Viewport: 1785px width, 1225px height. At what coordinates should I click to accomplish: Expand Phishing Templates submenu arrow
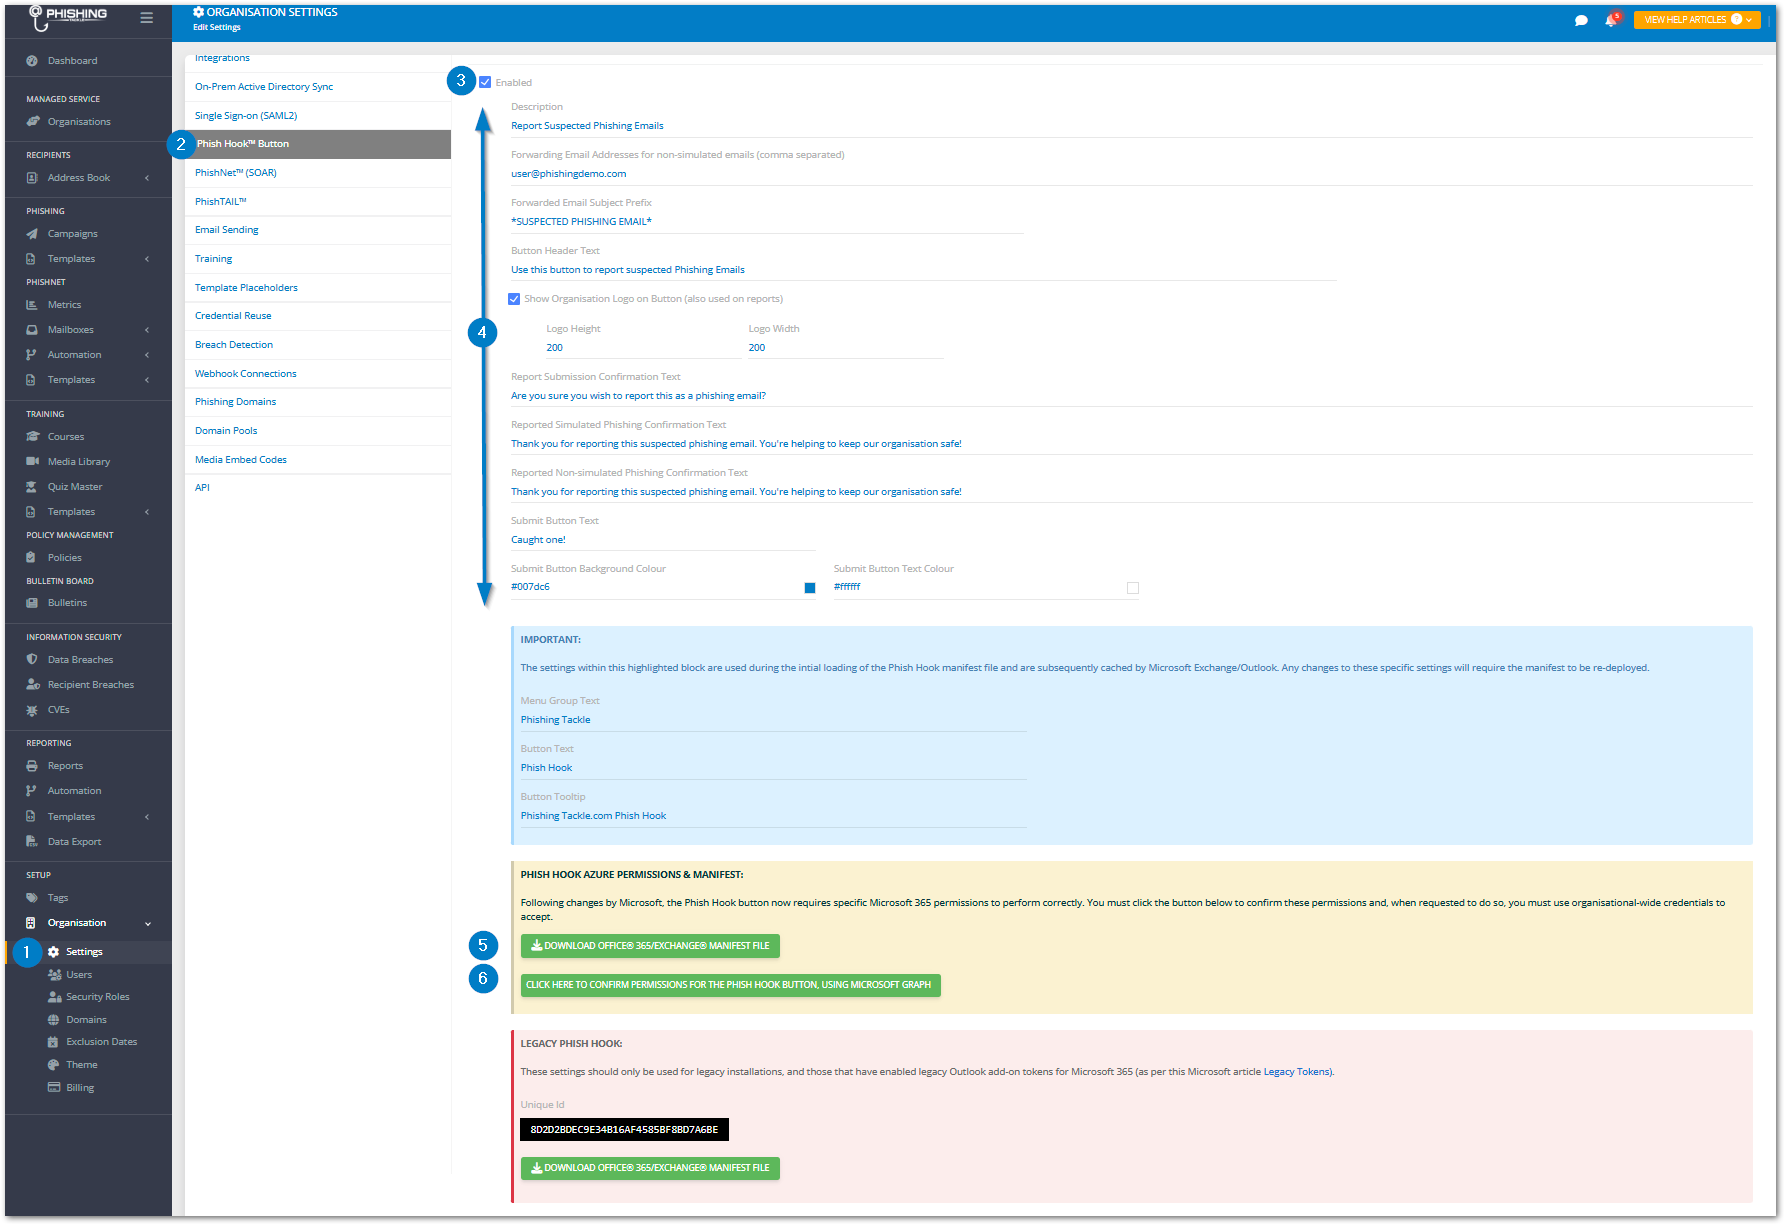(147, 259)
